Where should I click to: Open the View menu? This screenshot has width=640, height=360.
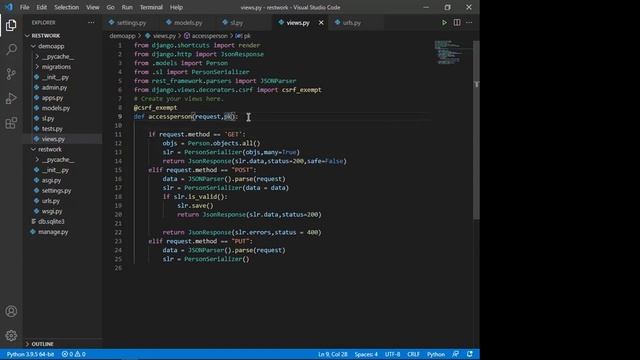pos(93,7)
